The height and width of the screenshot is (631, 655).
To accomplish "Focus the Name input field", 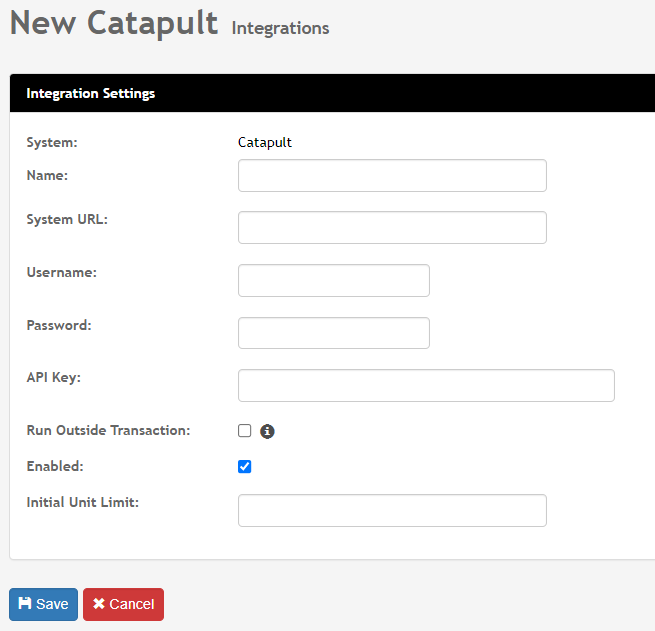I will click(x=392, y=175).
